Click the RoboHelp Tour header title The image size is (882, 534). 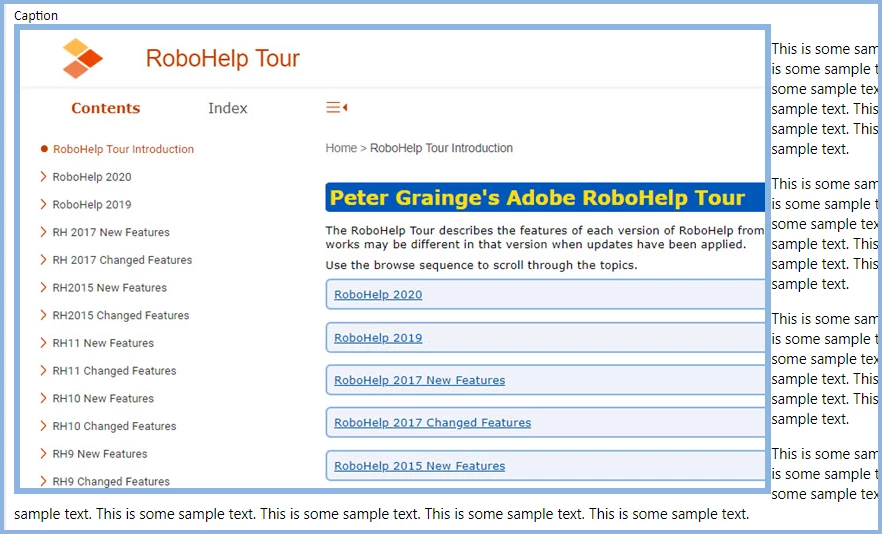point(223,59)
